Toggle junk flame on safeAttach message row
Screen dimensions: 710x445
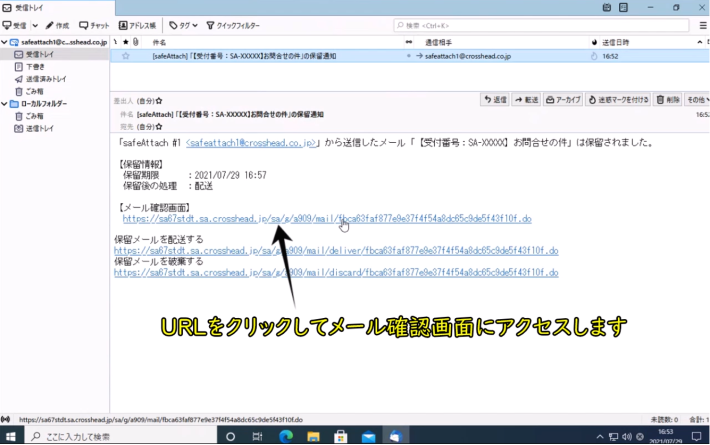(594, 56)
